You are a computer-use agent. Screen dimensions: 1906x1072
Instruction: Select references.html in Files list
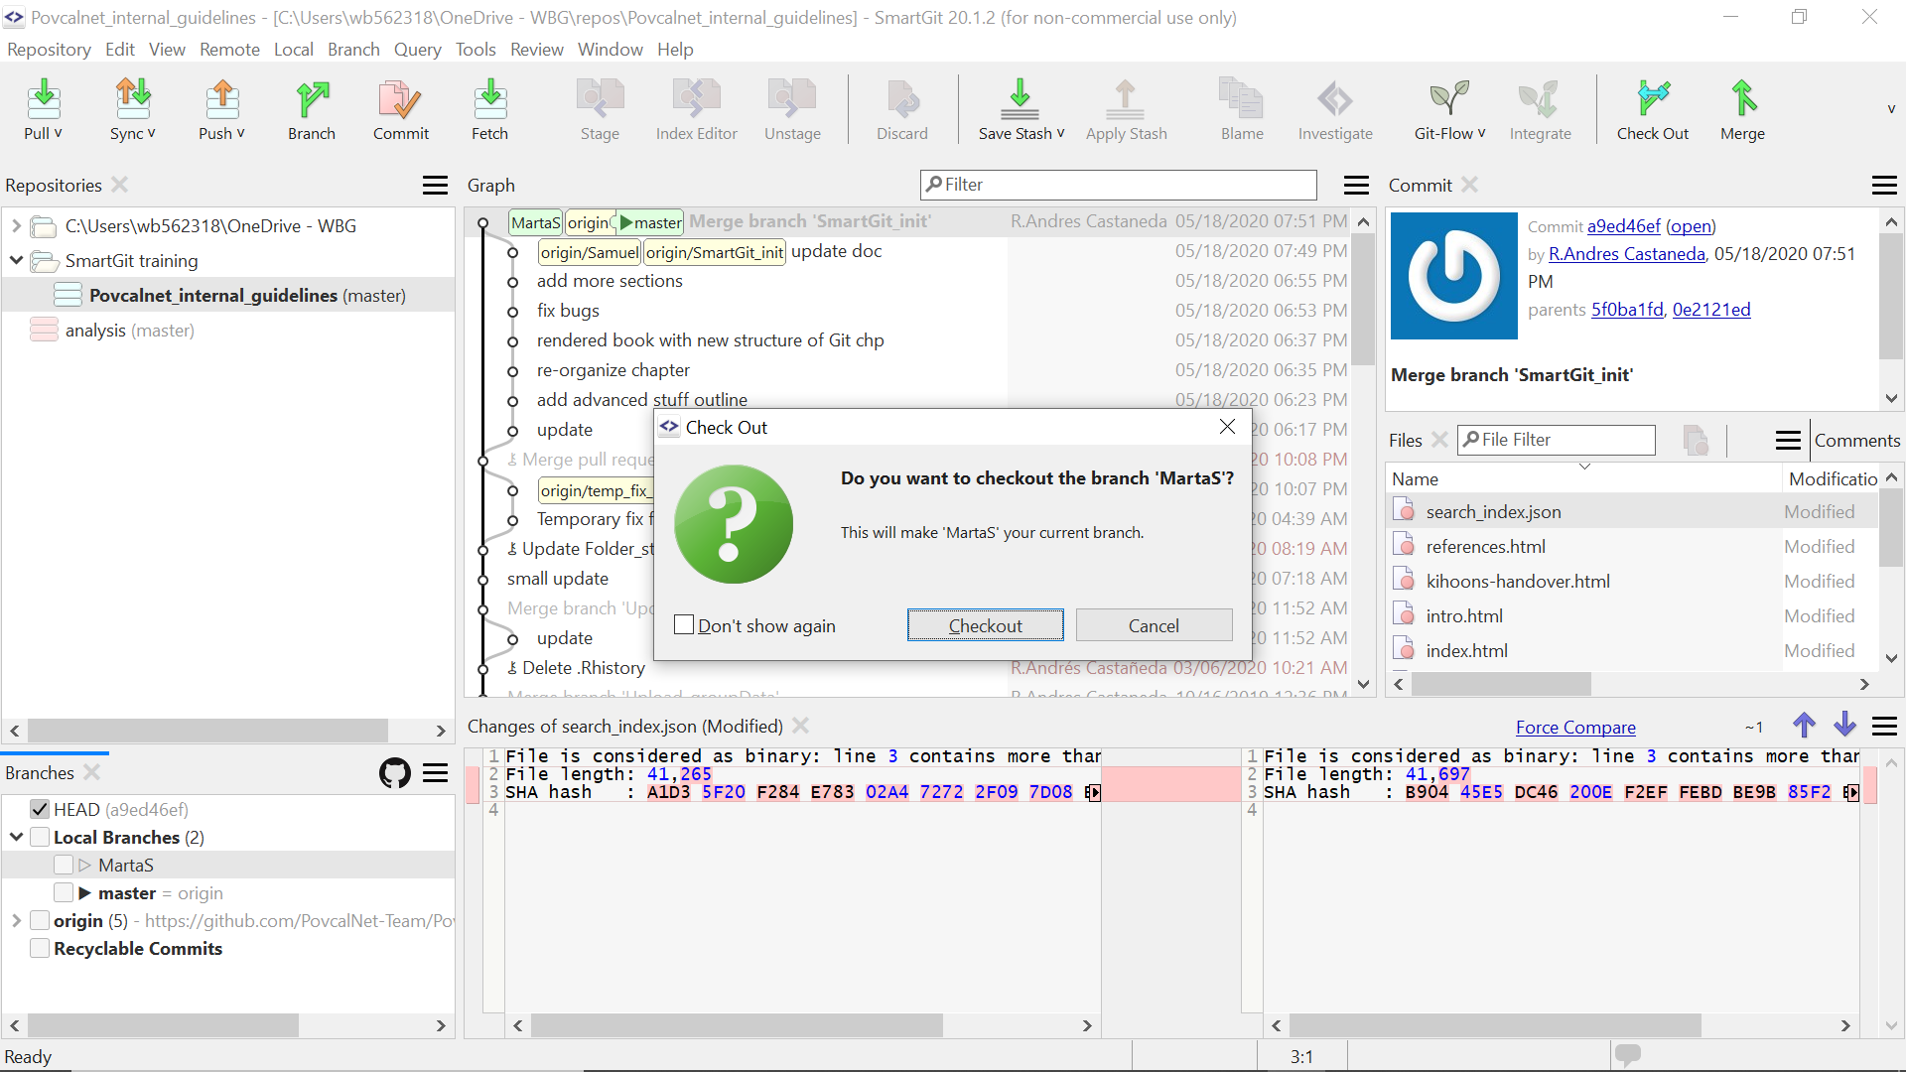[x=1485, y=546]
